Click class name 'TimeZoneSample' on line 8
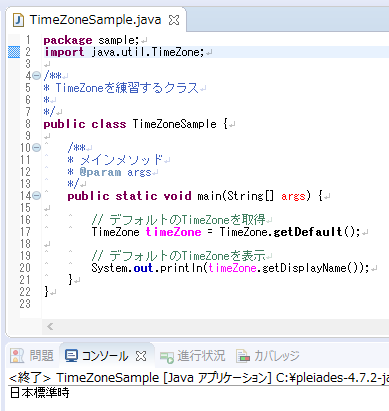Screen dimensions: 389x411 175,124
